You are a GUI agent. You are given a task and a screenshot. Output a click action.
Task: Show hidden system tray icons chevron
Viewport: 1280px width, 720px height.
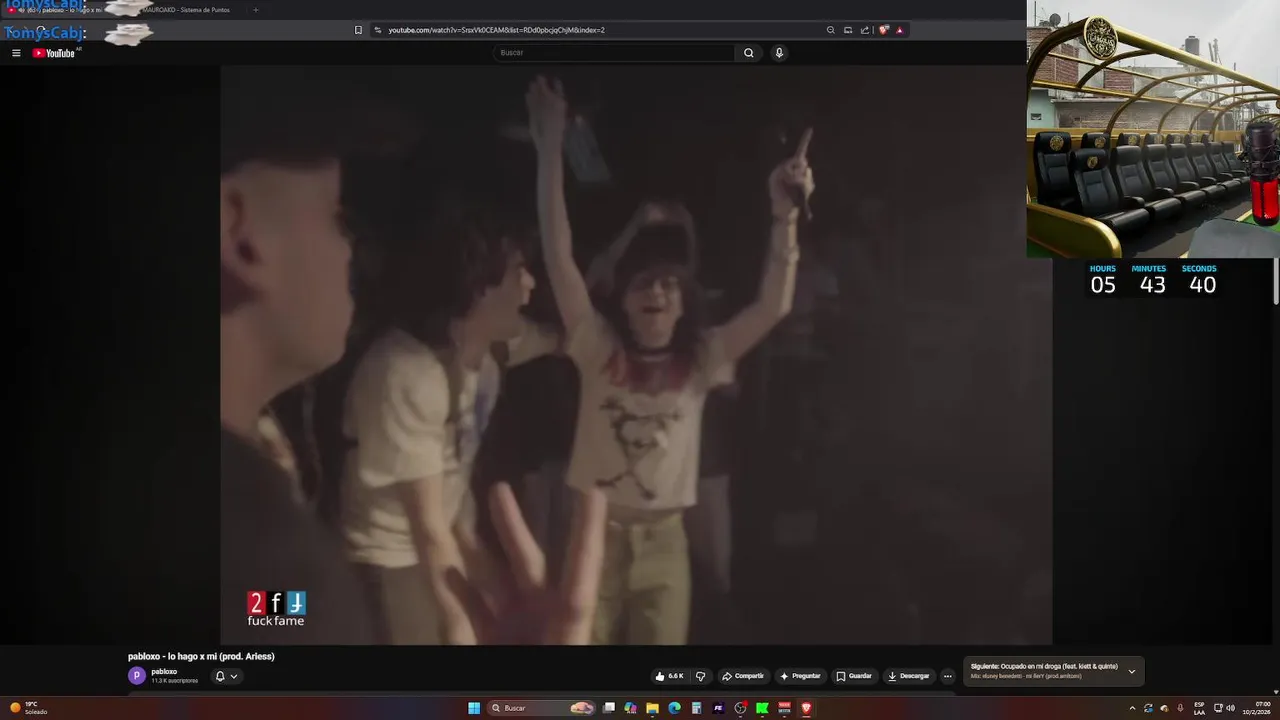(1132, 708)
